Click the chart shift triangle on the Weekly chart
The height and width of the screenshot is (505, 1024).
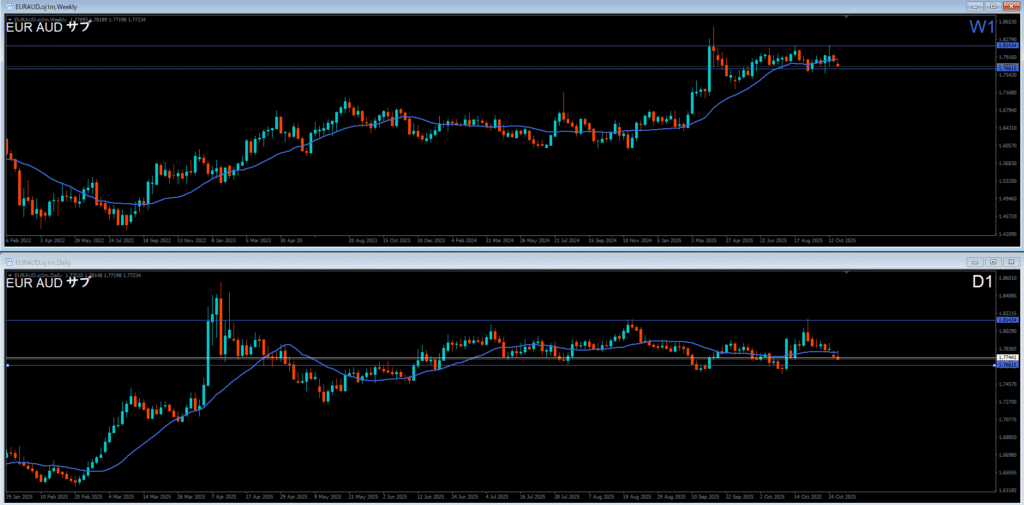click(x=846, y=17)
